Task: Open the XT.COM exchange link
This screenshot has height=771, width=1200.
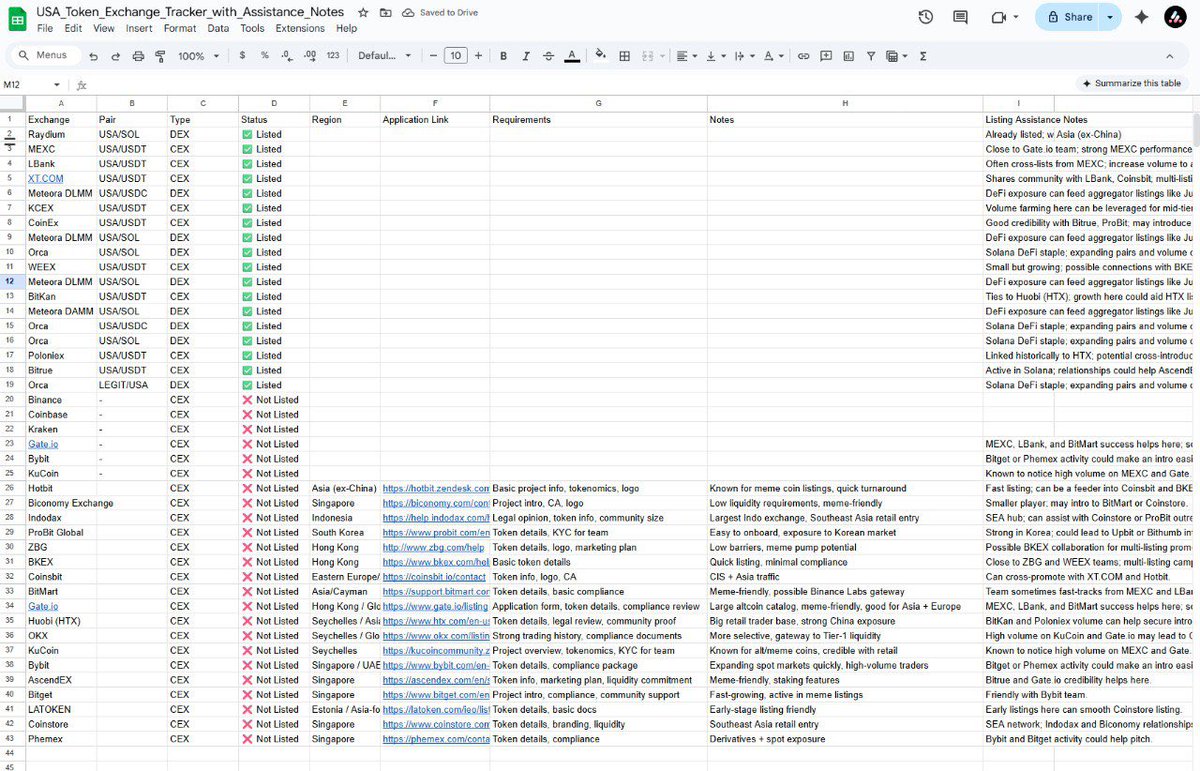Action: click(45, 178)
